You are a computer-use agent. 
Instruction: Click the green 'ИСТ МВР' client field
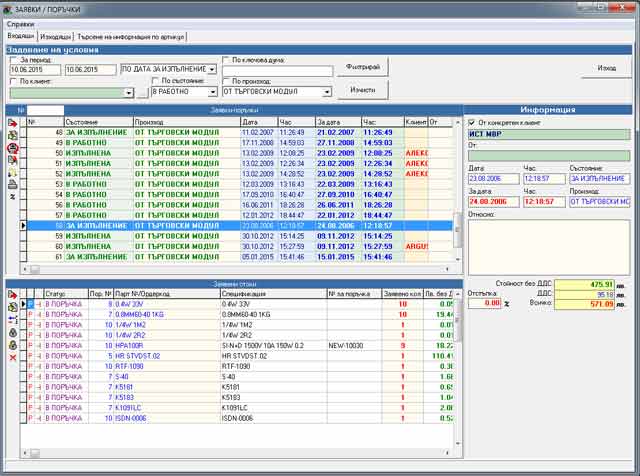pos(548,134)
